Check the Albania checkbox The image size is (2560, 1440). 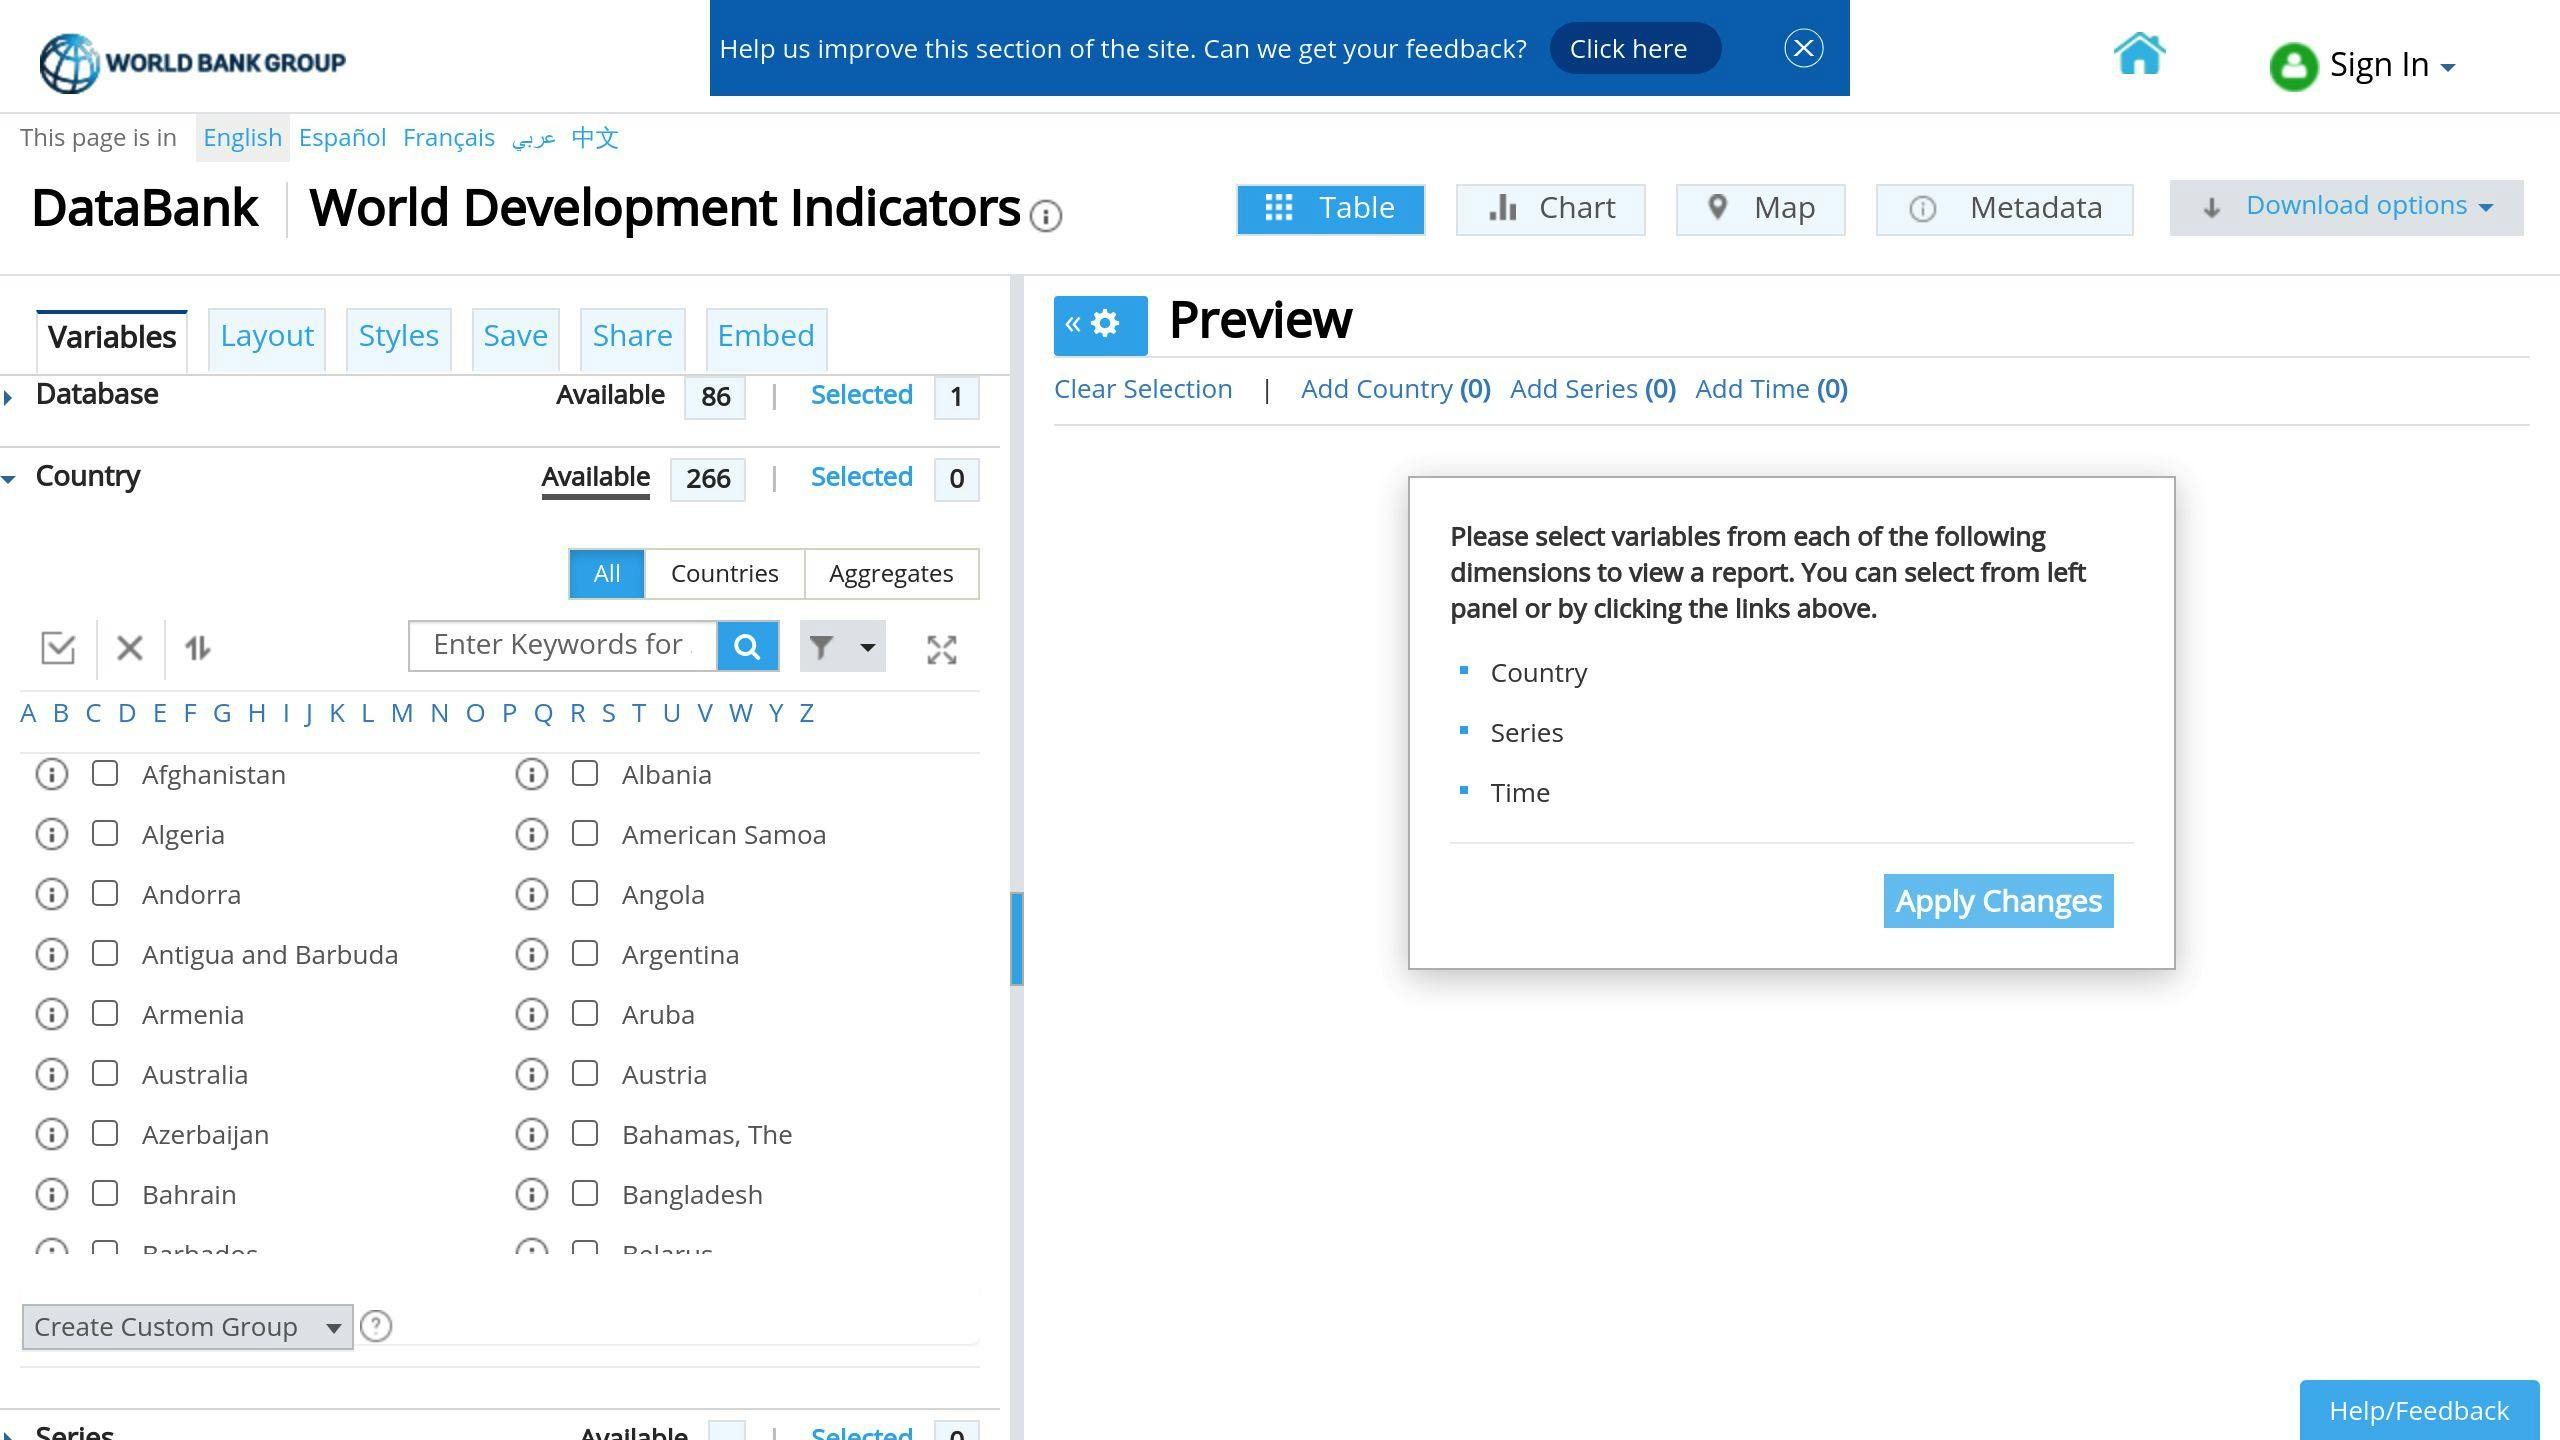coord(585,773)
